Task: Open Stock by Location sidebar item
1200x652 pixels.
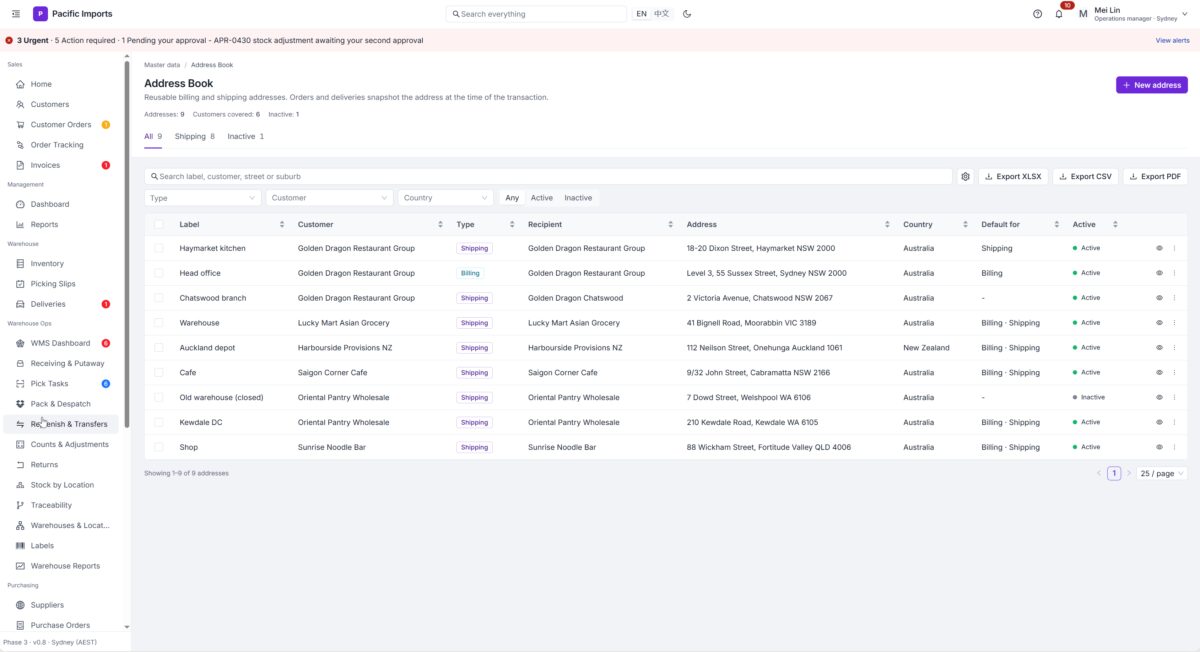Action: pyautogui.click(x=62, y=485)
